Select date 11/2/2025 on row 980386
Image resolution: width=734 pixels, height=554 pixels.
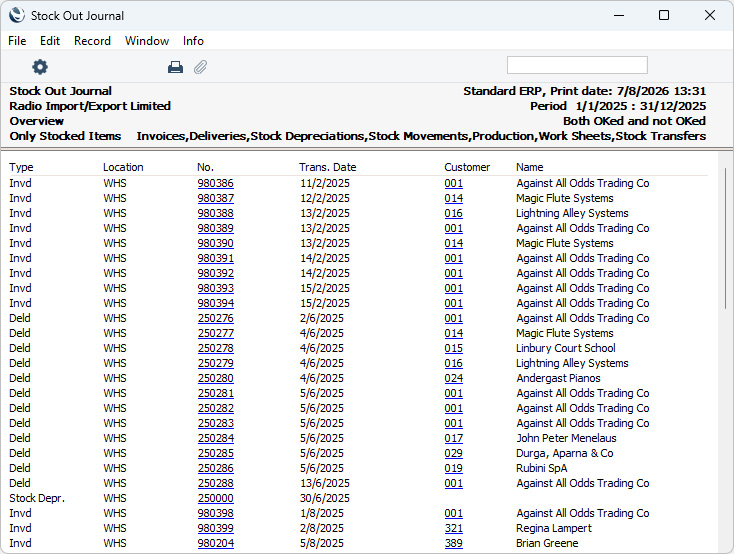click(325, 183)
